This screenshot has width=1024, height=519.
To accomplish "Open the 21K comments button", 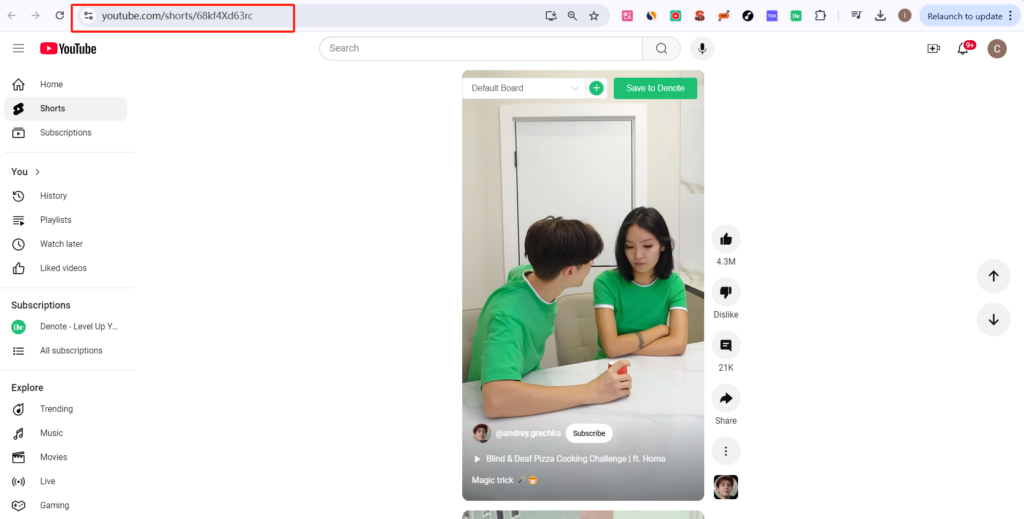I will (x=726, y=345).
